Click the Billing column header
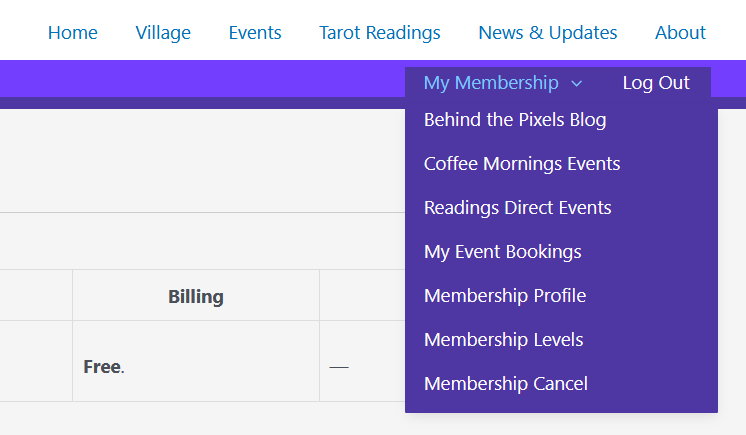The image size is (746, 435). (196, 296)
